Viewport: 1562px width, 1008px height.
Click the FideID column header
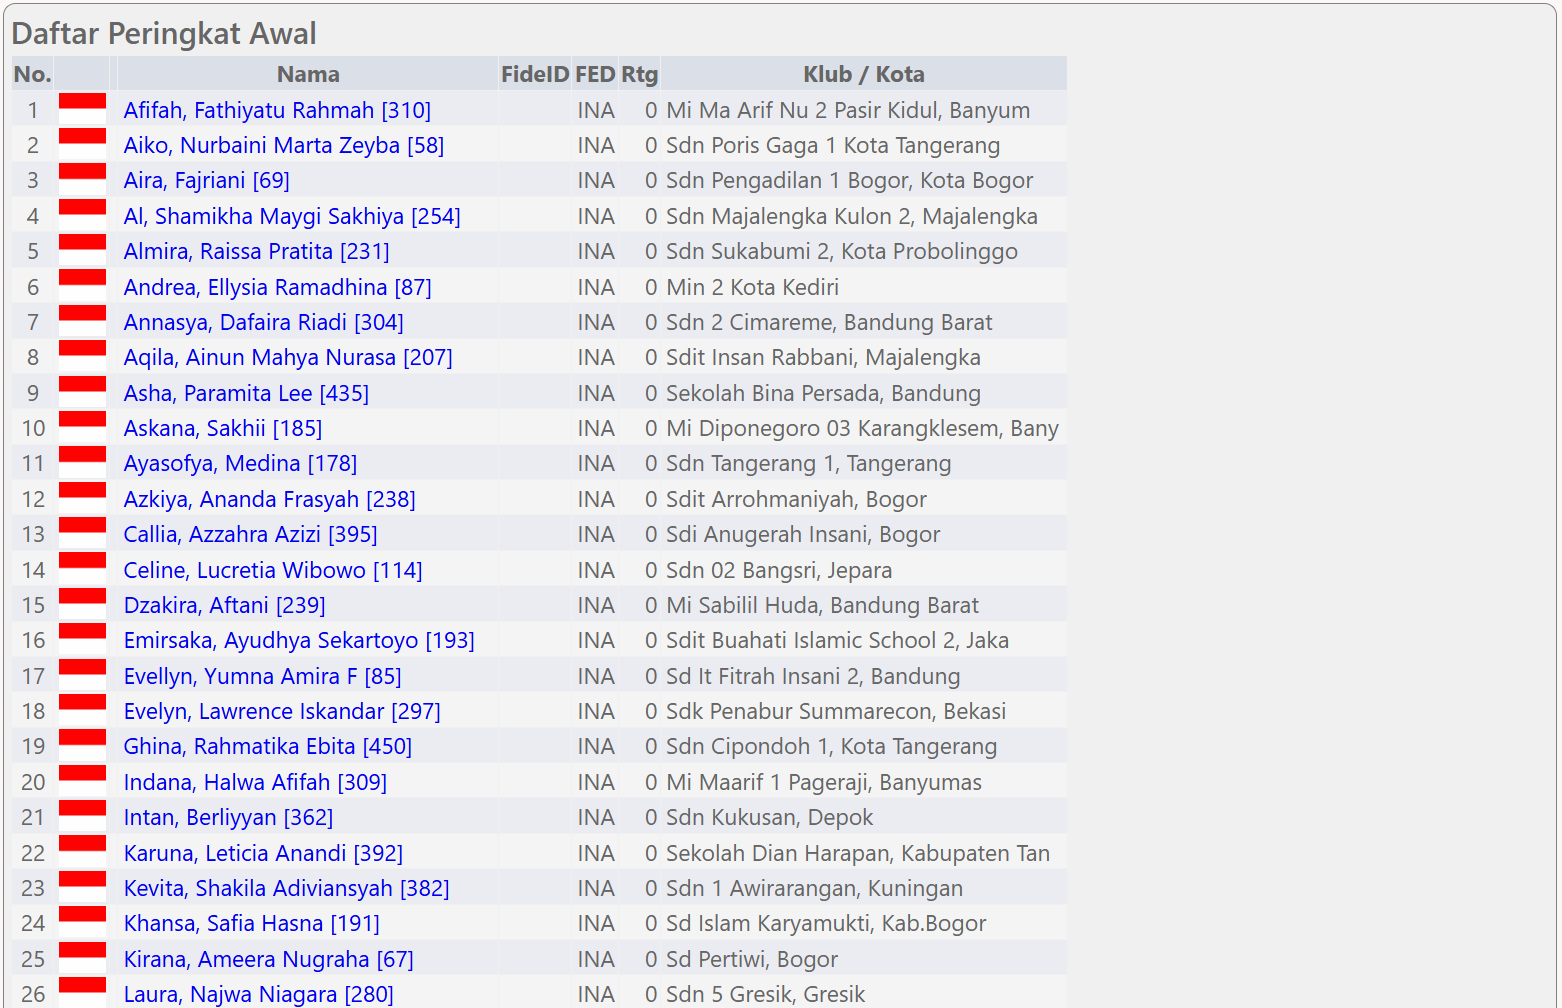535,74
